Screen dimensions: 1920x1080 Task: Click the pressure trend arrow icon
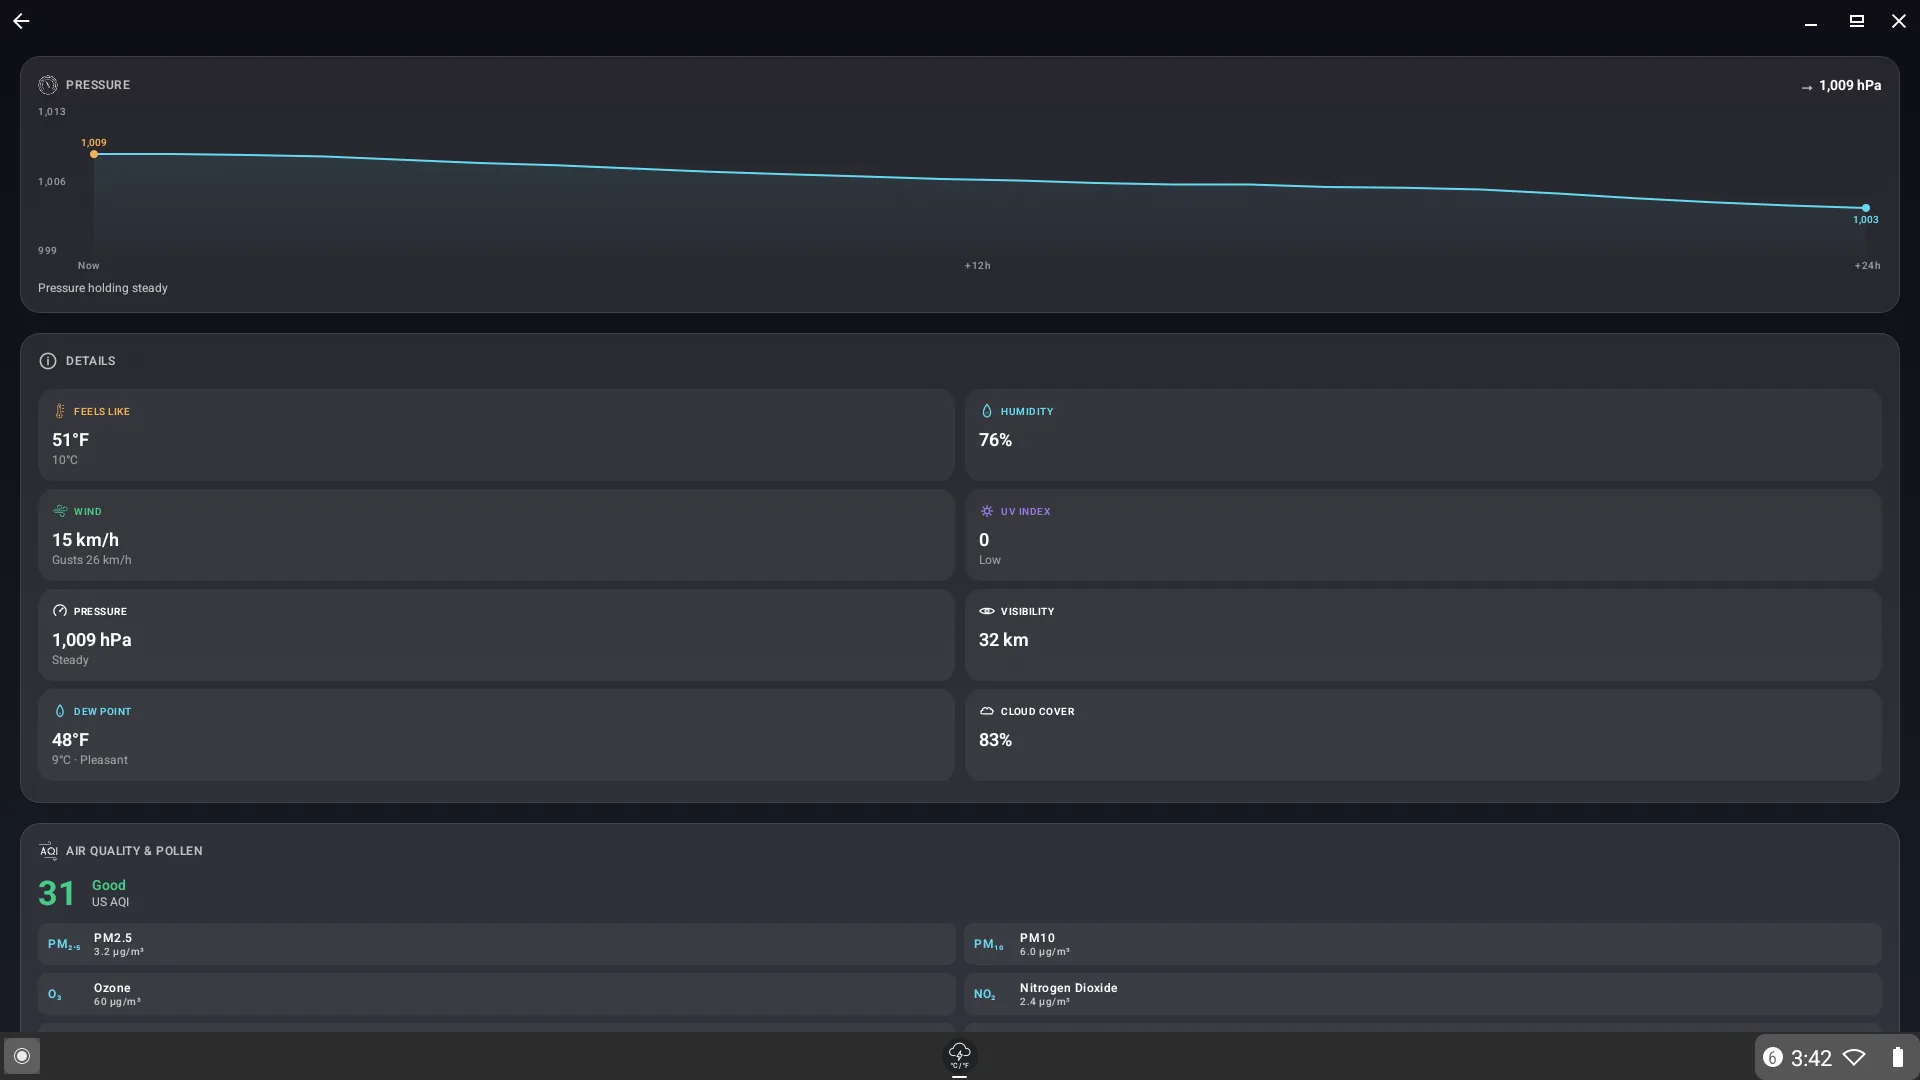point(1807,87)
